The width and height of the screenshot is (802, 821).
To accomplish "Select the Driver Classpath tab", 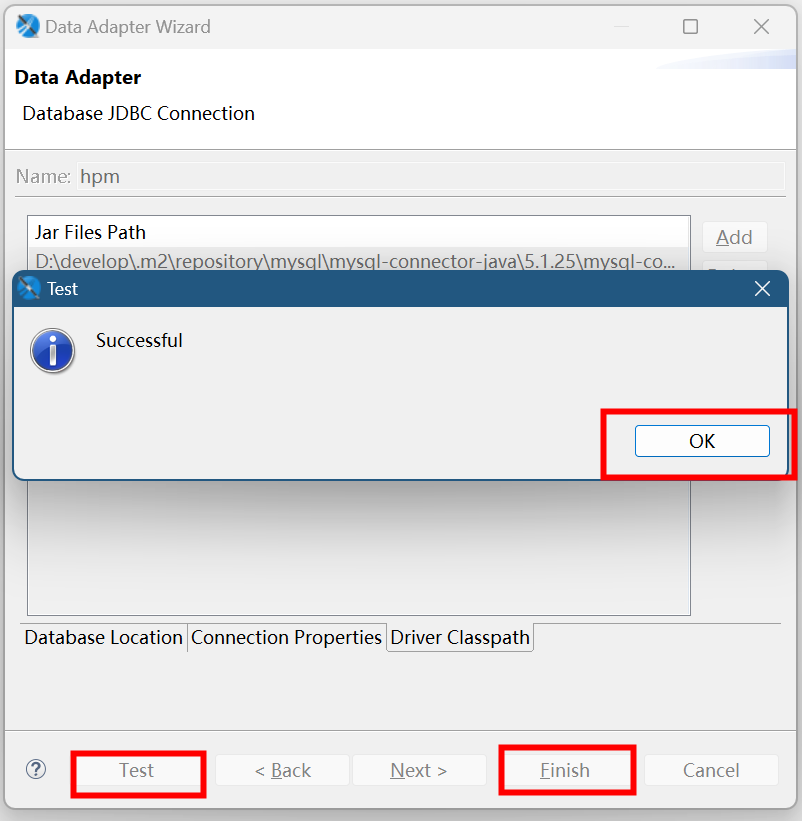I will click(460, 637).
